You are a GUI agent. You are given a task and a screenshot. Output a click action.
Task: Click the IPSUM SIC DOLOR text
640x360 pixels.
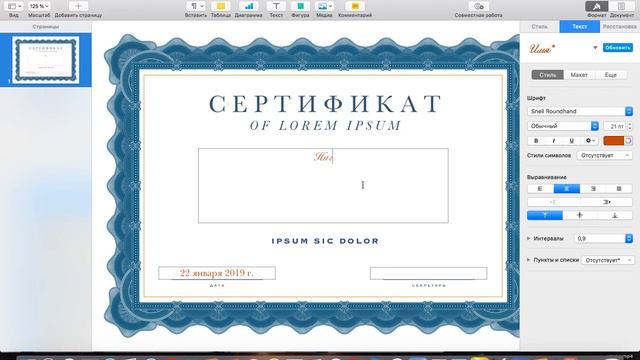coord(325,241)
